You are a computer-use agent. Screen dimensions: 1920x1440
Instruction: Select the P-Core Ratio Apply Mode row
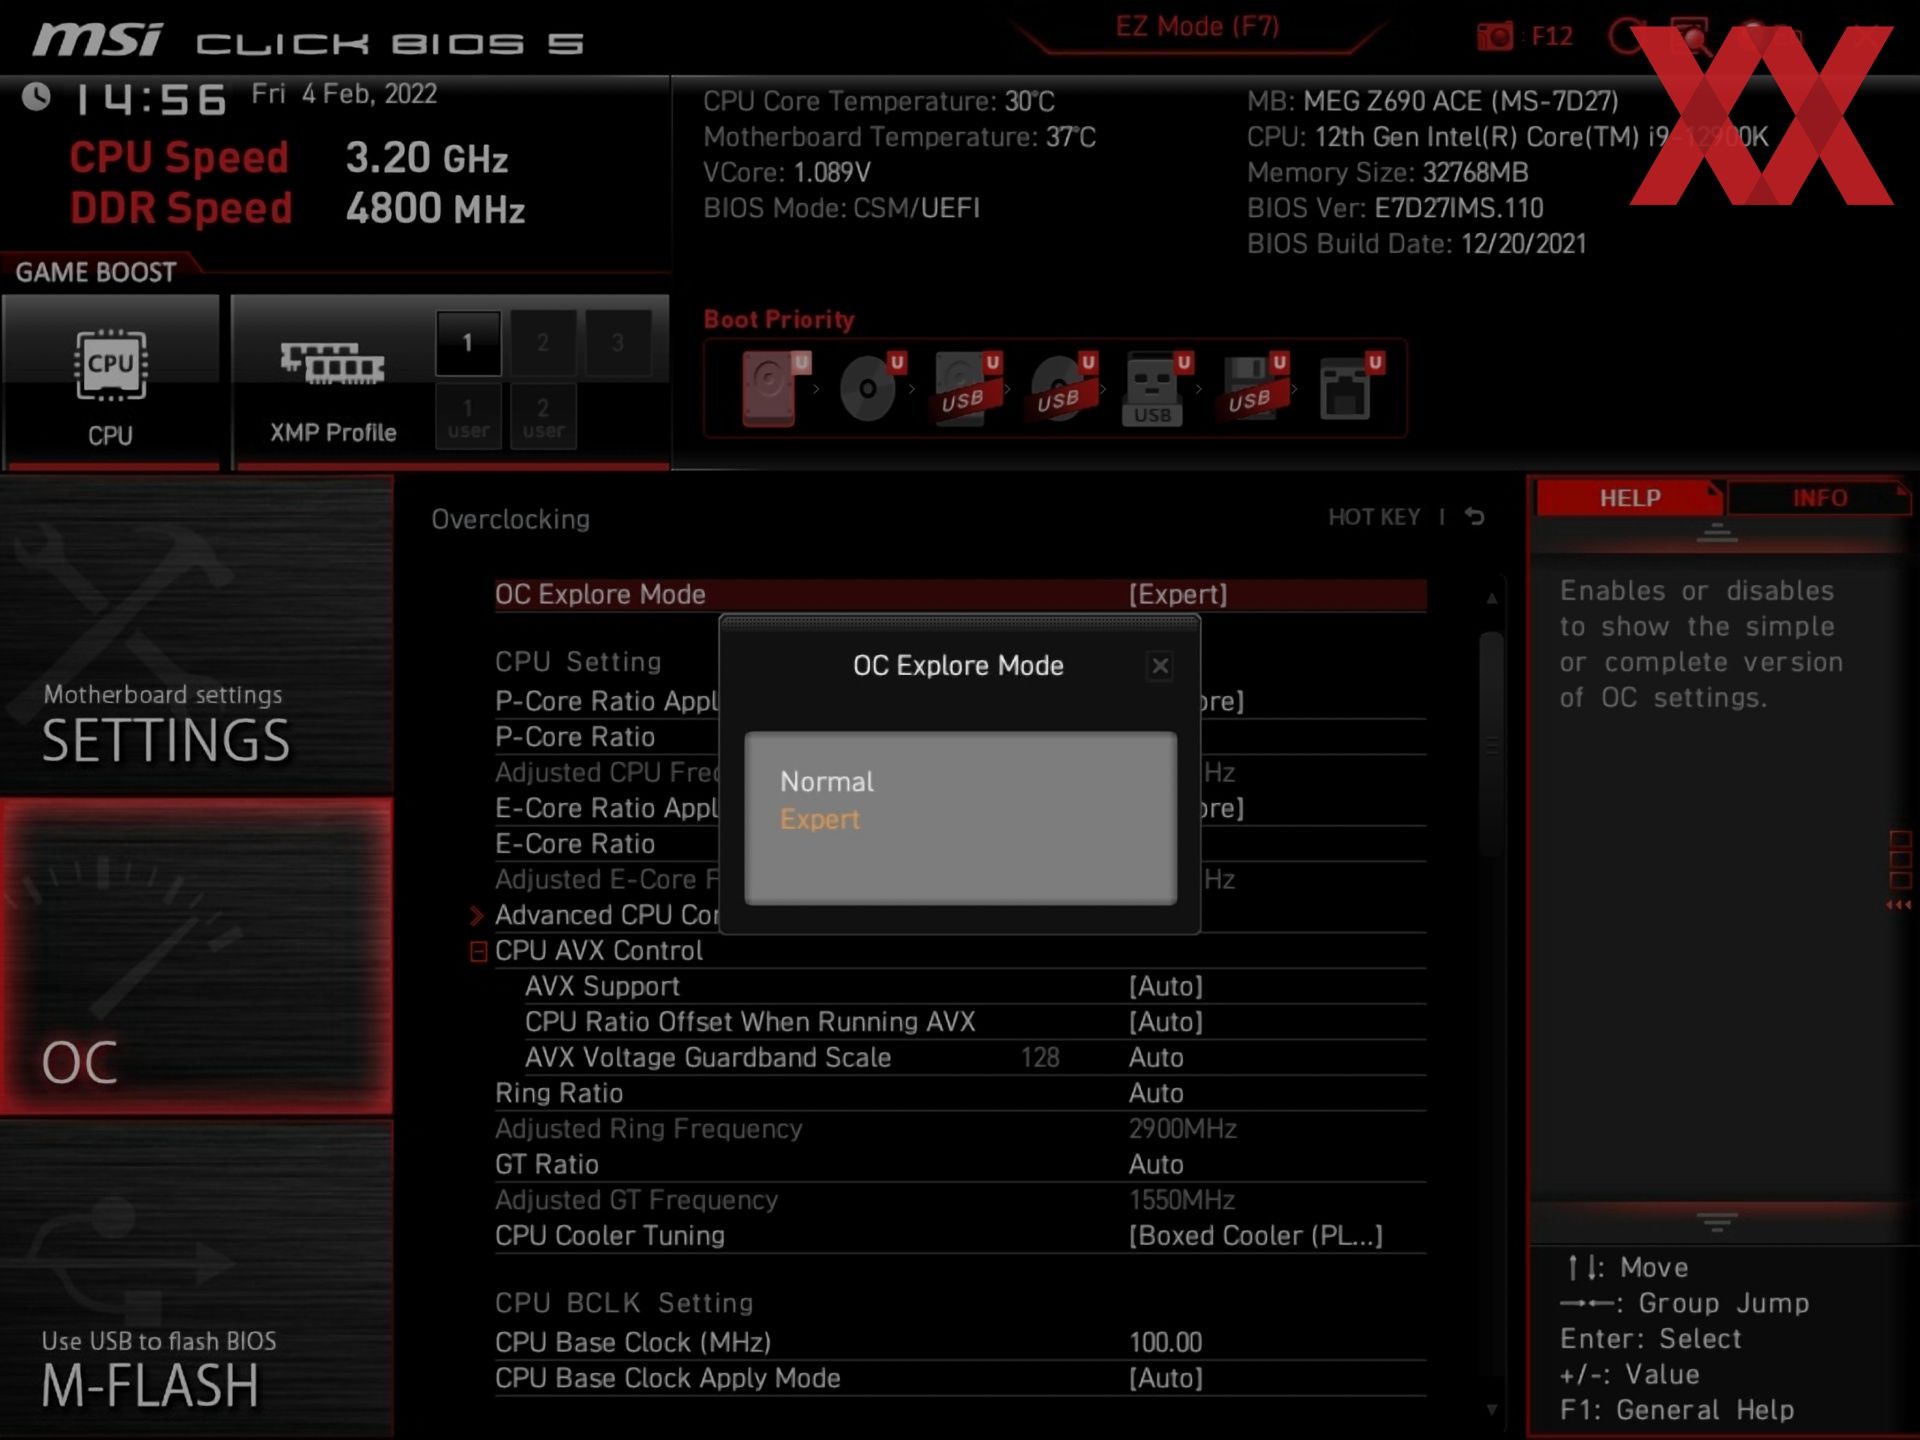[x=960, y=702]
